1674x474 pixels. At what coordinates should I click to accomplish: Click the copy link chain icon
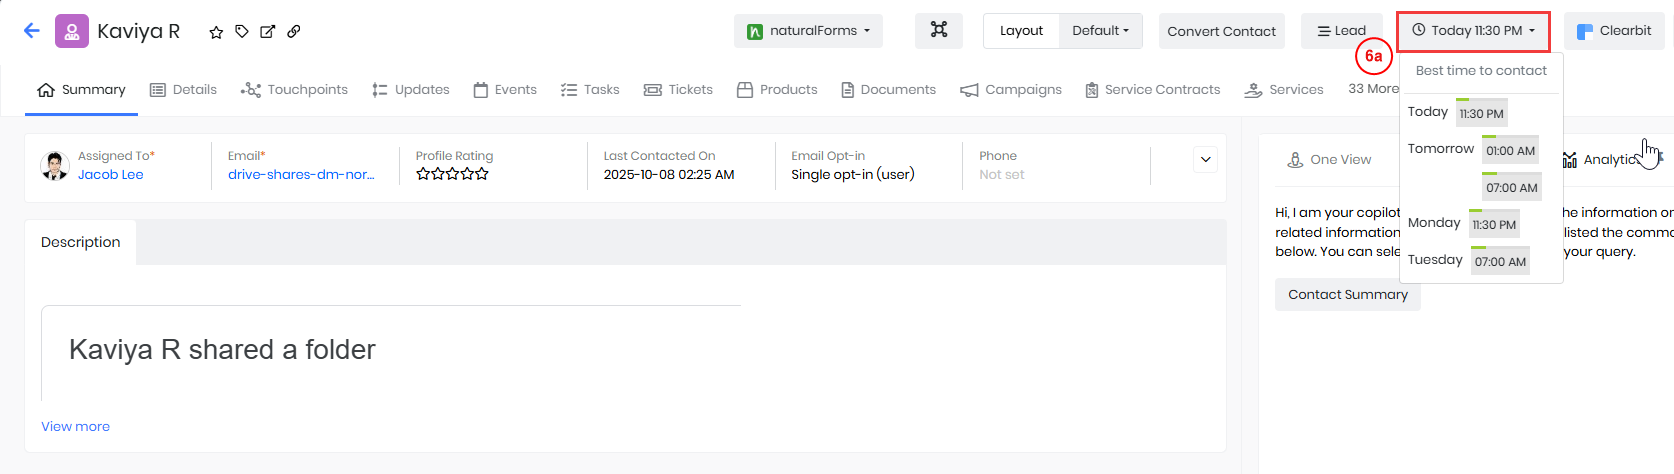tap(294, 32)
